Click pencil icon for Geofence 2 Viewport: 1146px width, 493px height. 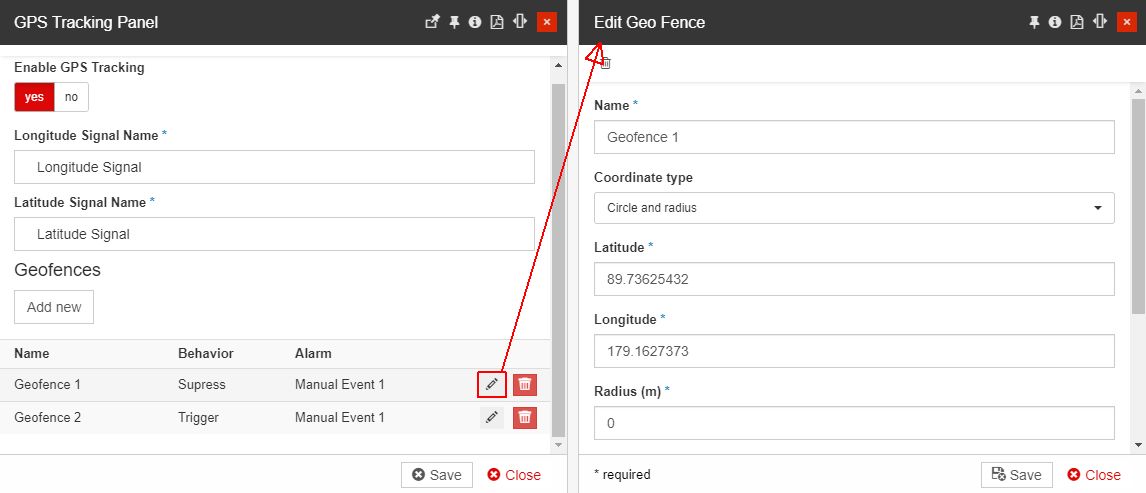[491, 418]
